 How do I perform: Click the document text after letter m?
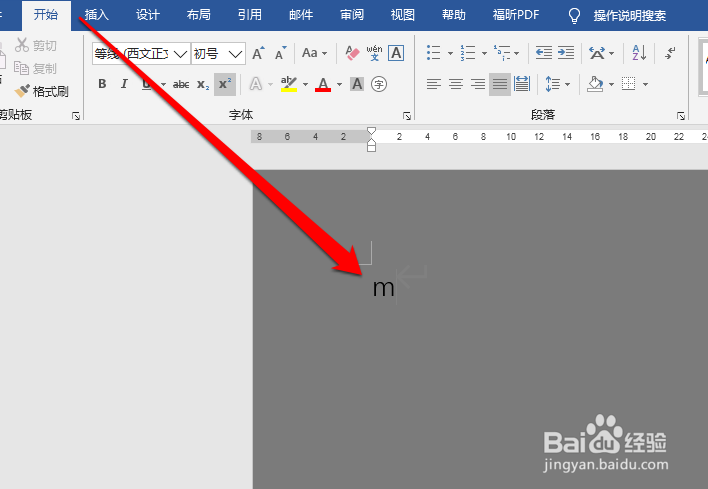[396, 288]
